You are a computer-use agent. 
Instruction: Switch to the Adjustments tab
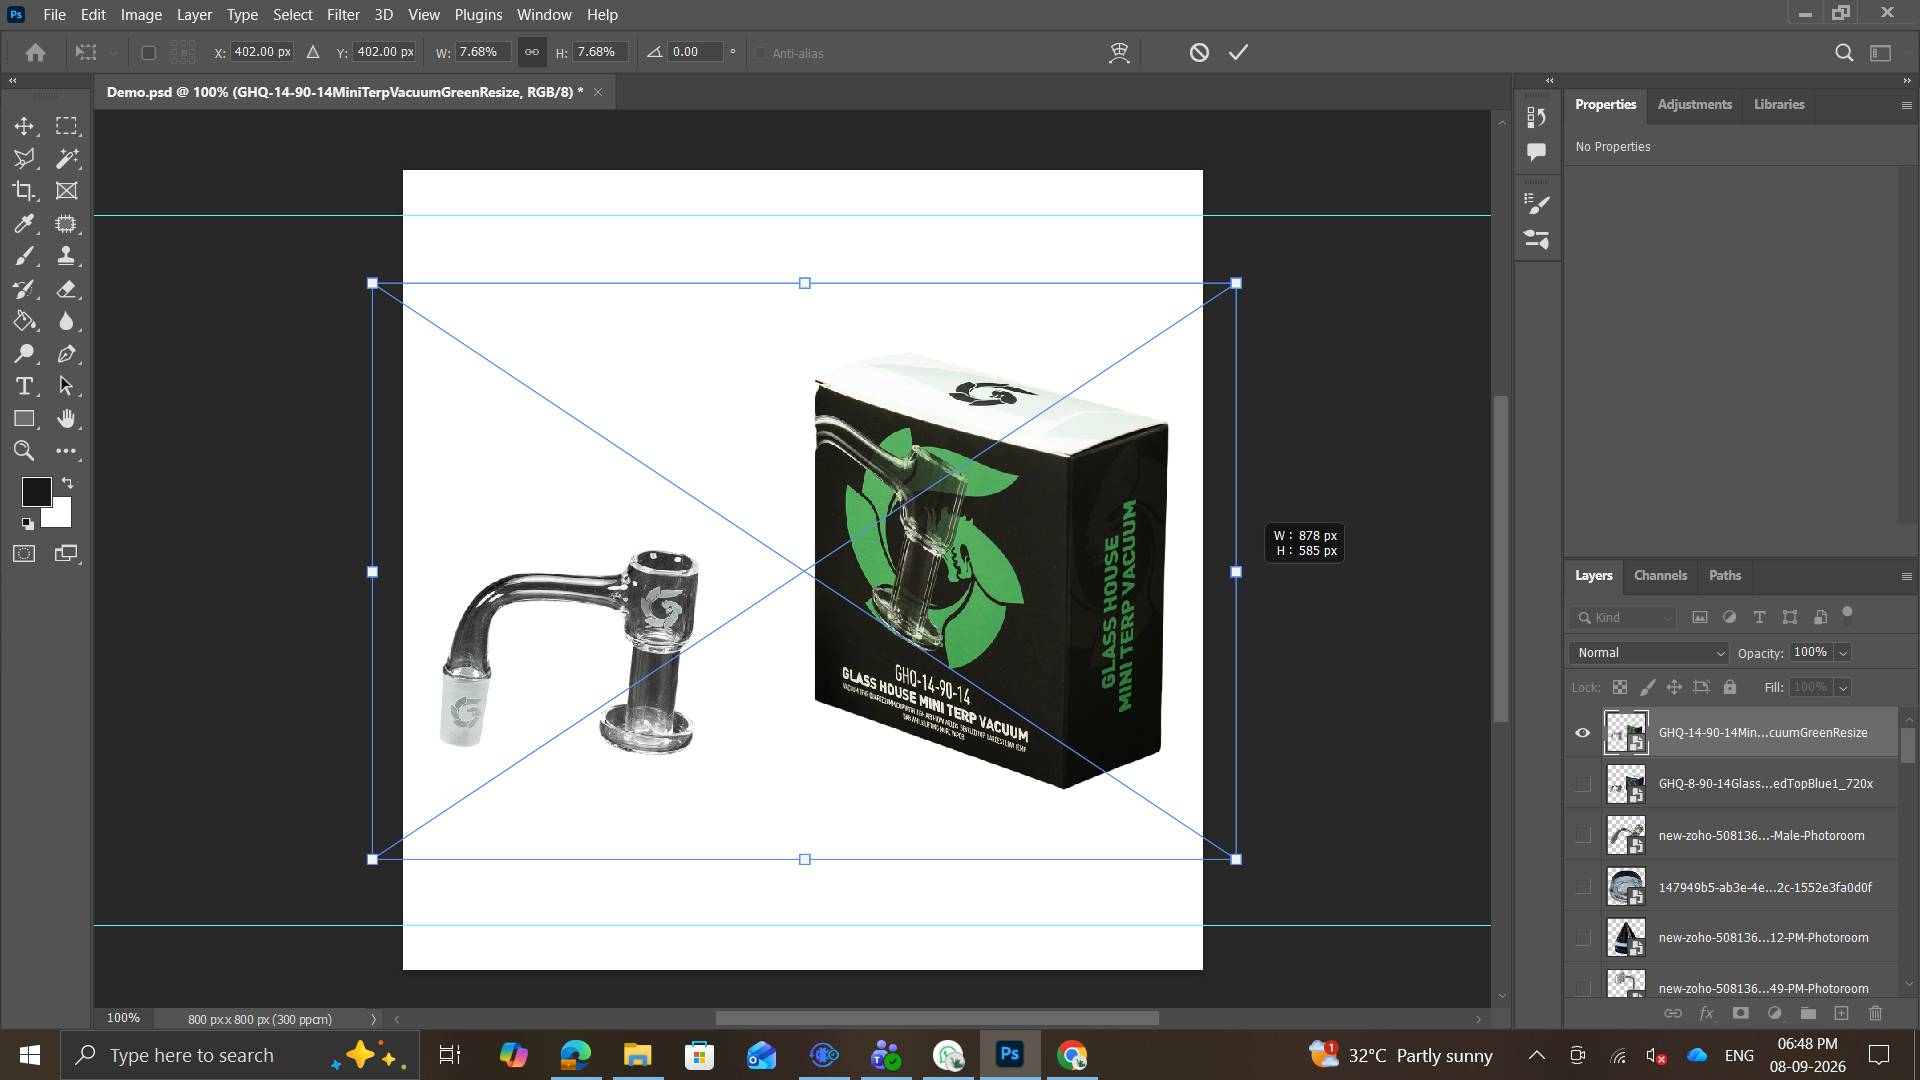[1694, 104]
